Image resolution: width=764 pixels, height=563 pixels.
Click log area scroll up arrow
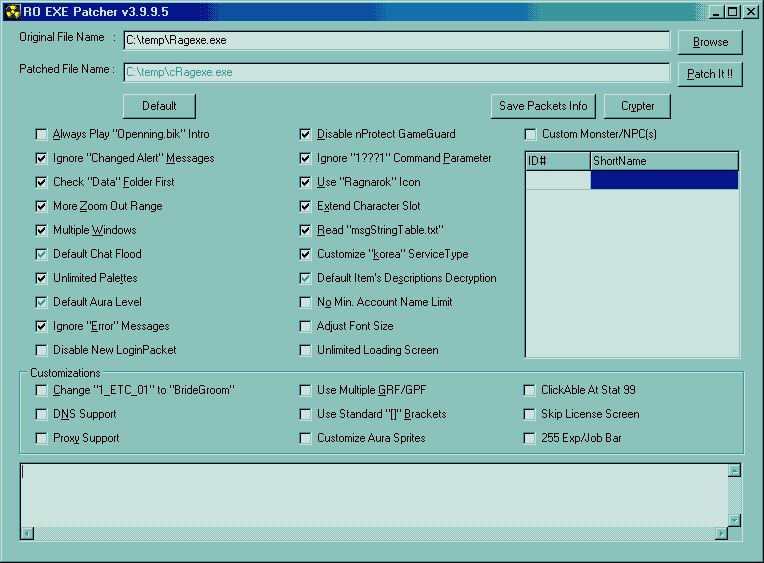click(734, 470)
